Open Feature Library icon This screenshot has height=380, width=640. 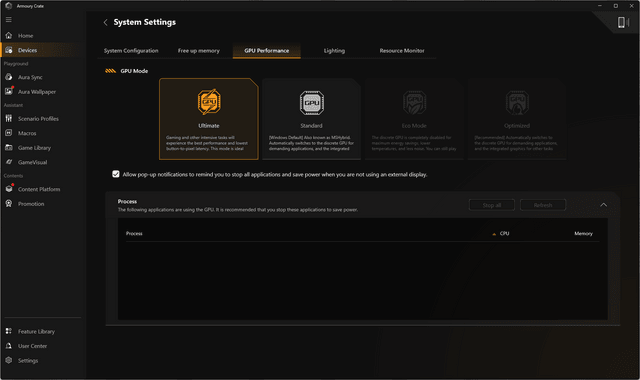coord(9,331)
